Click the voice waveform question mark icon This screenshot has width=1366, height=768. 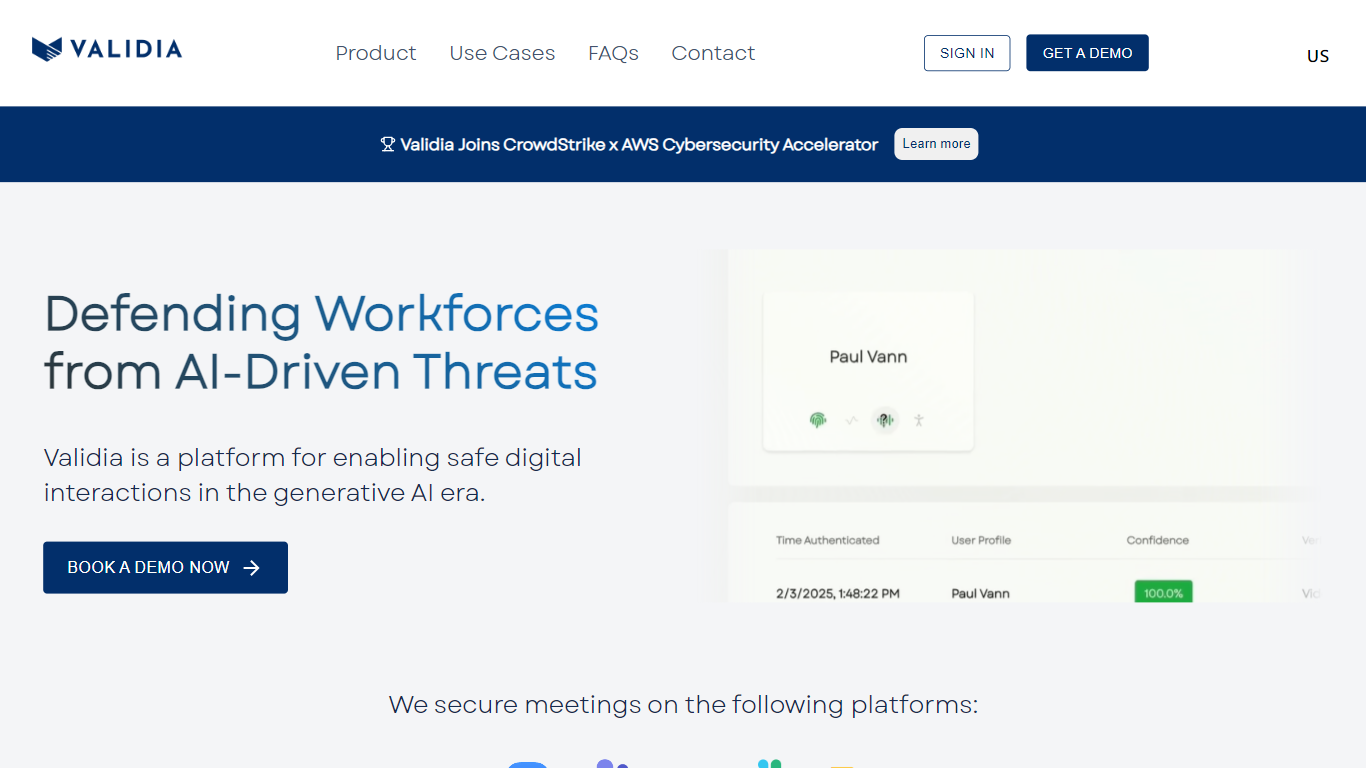pos(884,420)
